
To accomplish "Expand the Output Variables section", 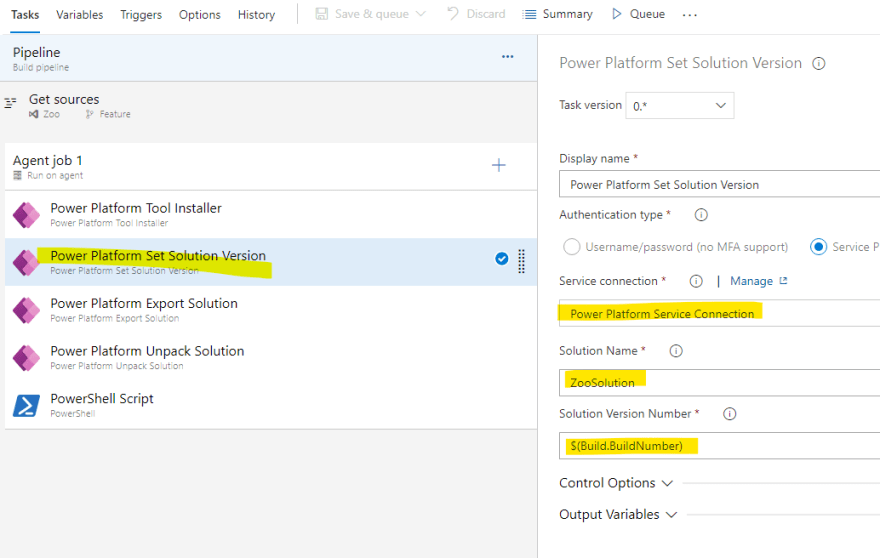I will tap(618, 514).
